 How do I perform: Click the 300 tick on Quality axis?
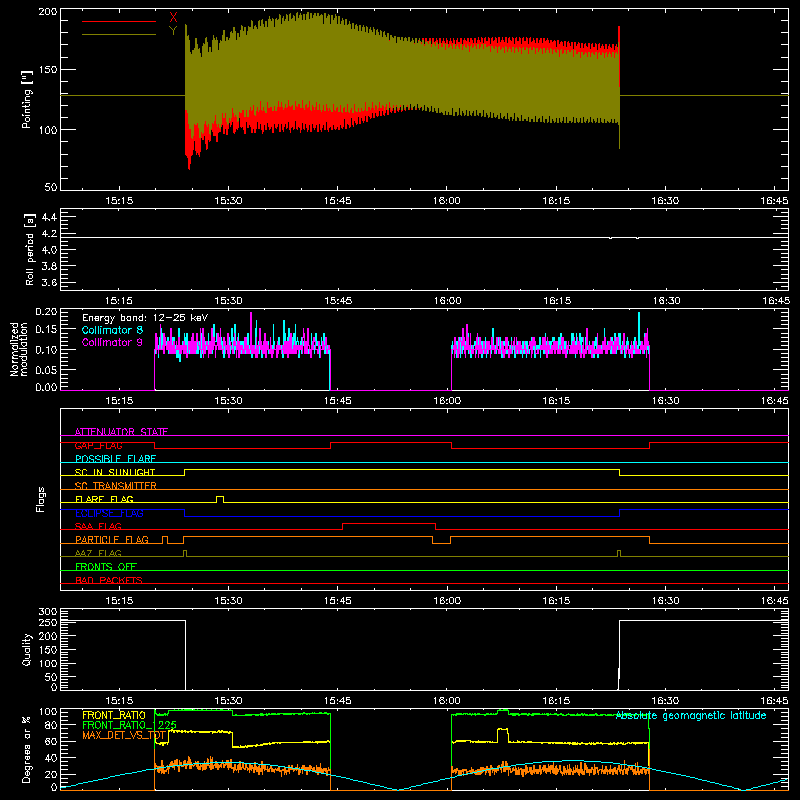pos(48,611)
